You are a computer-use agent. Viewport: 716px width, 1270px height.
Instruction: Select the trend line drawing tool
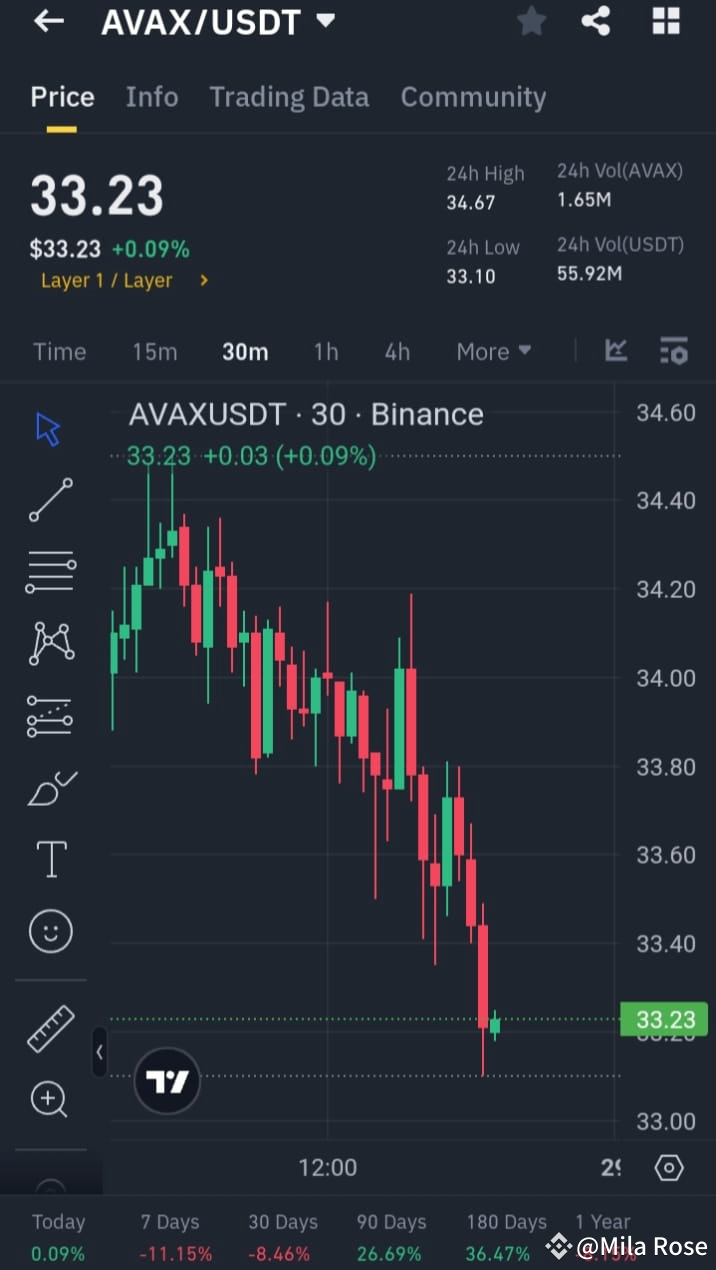(50, 499)
